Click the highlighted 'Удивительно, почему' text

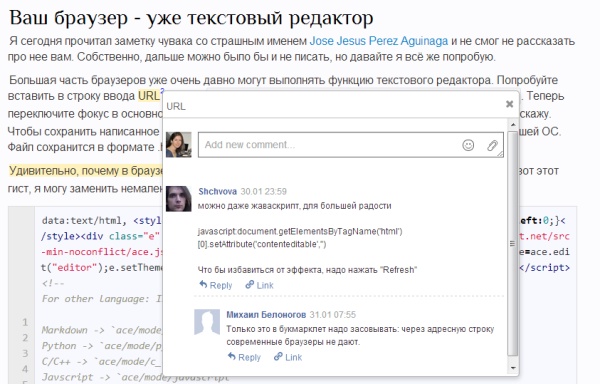pyautogui.click(x=86, y=171)
